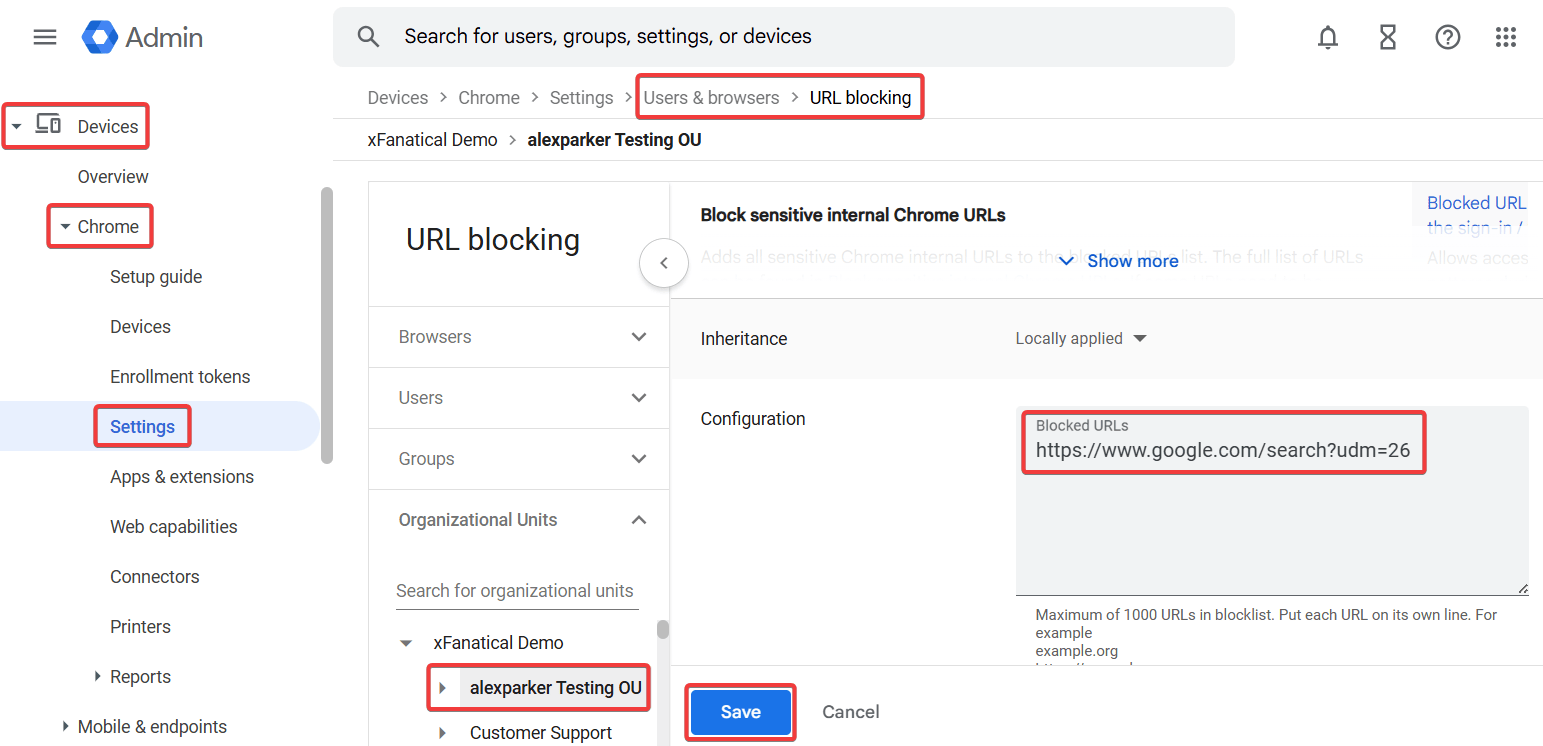Viewport: 1543px width, 746px height.
Task: Expand the Customer Support organizational unit
Action: coord(443,733)
